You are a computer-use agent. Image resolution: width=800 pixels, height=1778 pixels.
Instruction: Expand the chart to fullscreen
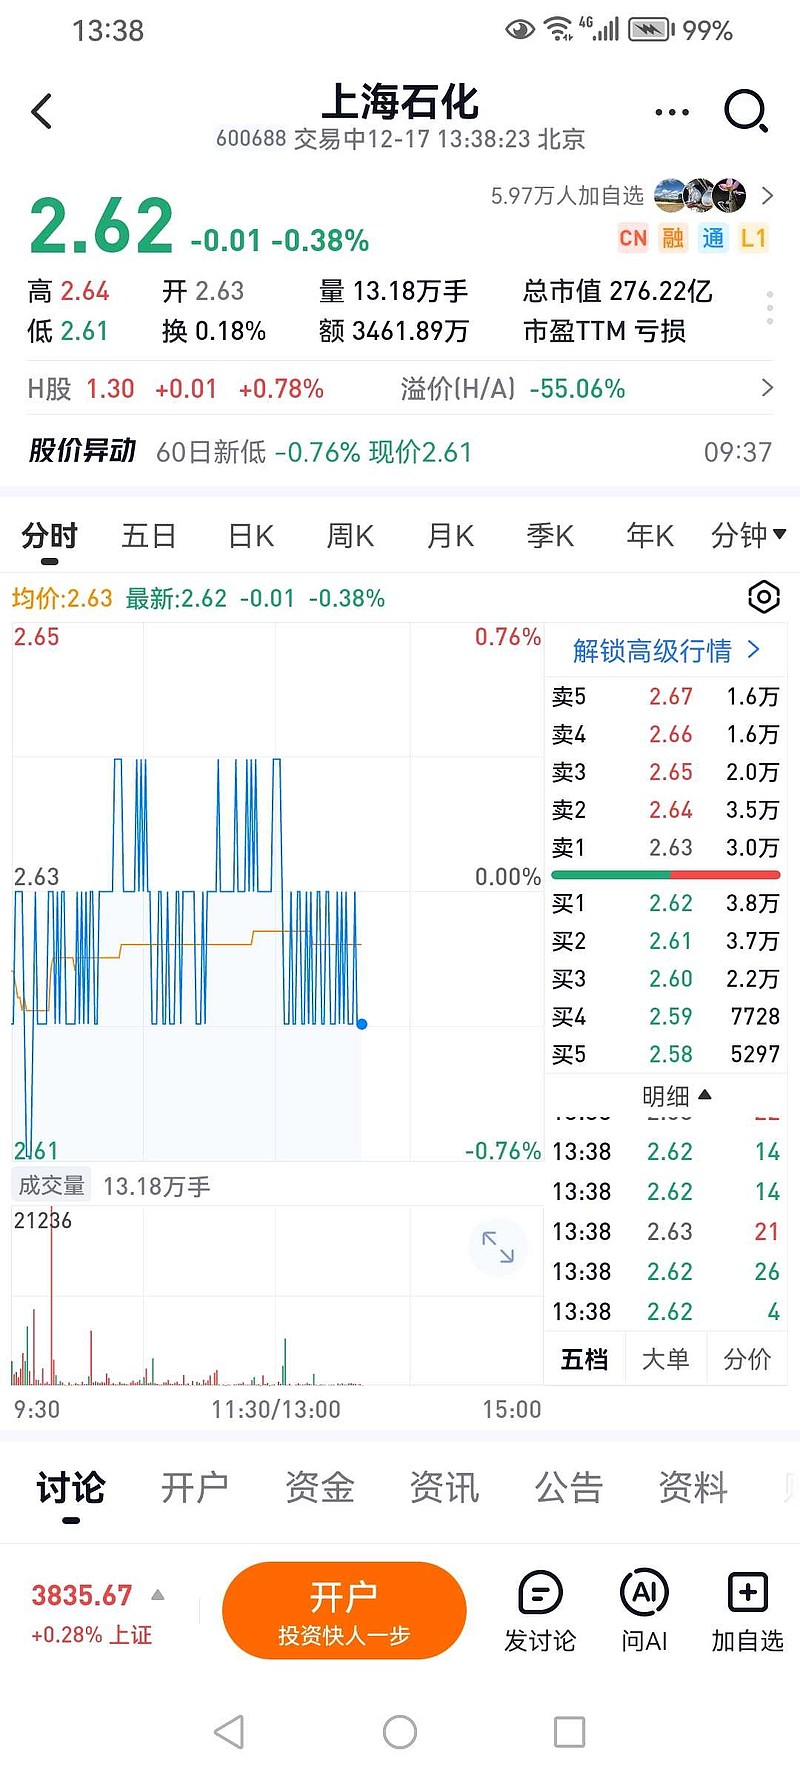tap(497, 1246)
